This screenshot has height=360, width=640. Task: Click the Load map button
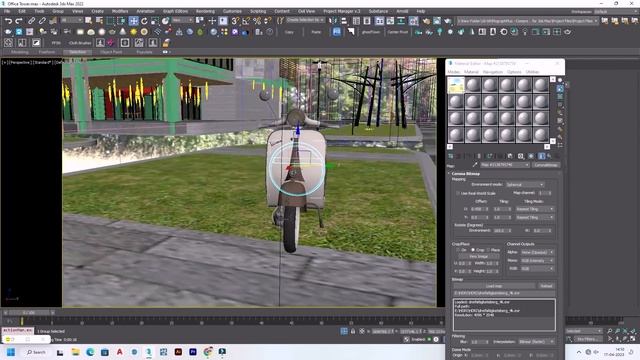[x=494, y=286]
